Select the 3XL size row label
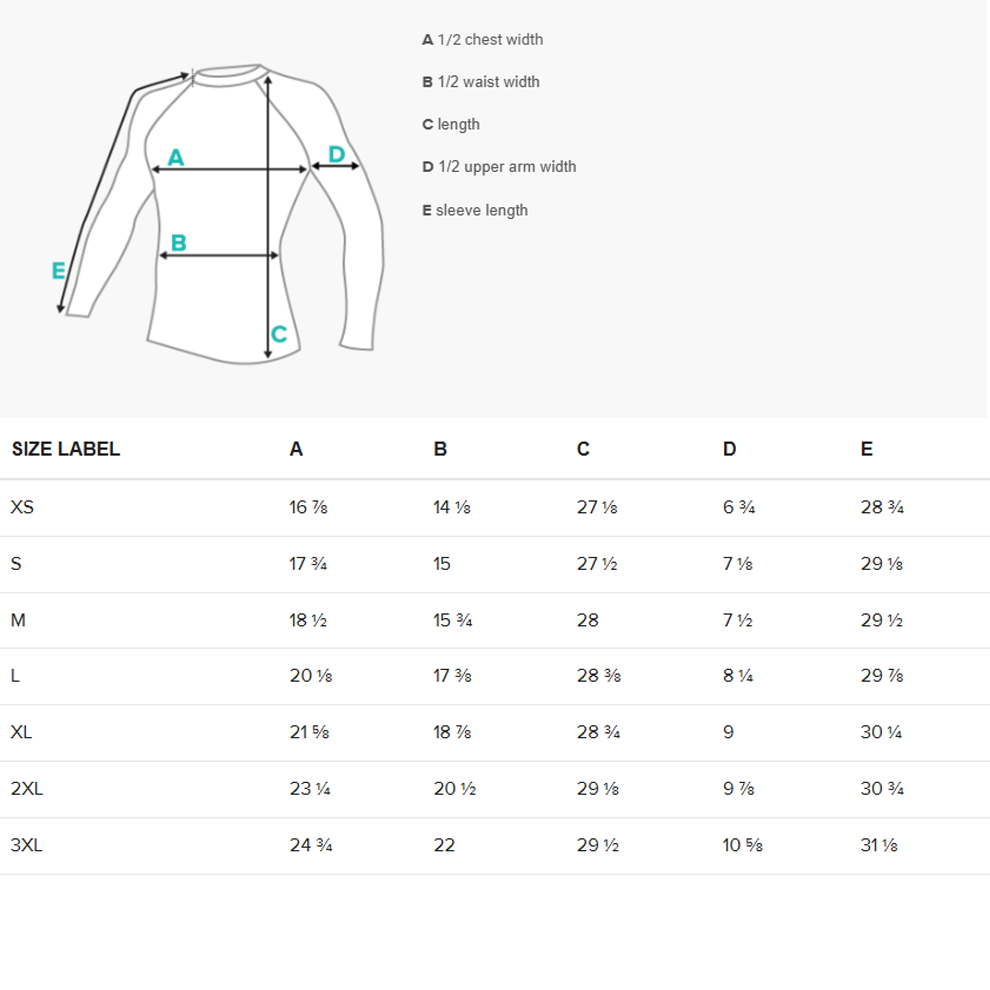990x990 pixels. coord(27,845)
